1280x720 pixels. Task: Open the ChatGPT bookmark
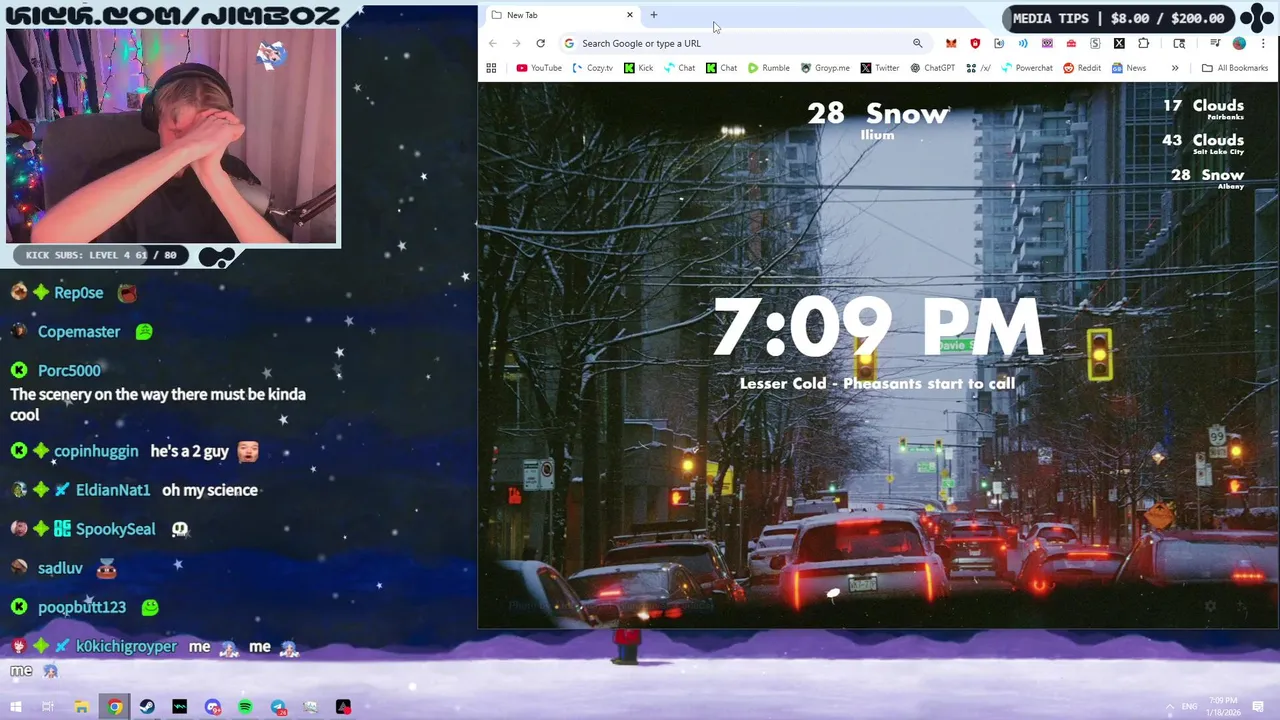point(933,68)
